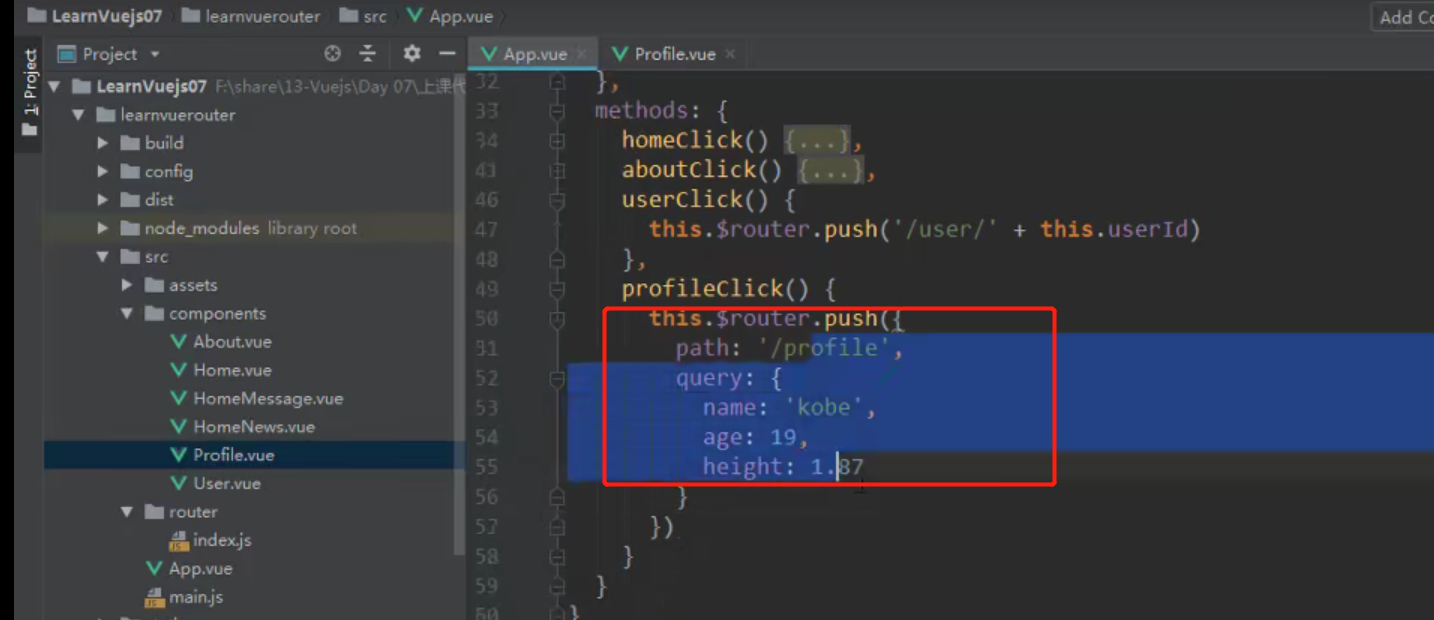The height and width of the screenshot is (620, 1434).
Task: Click the Settings gear in Project panel
Action: (413, 53)
